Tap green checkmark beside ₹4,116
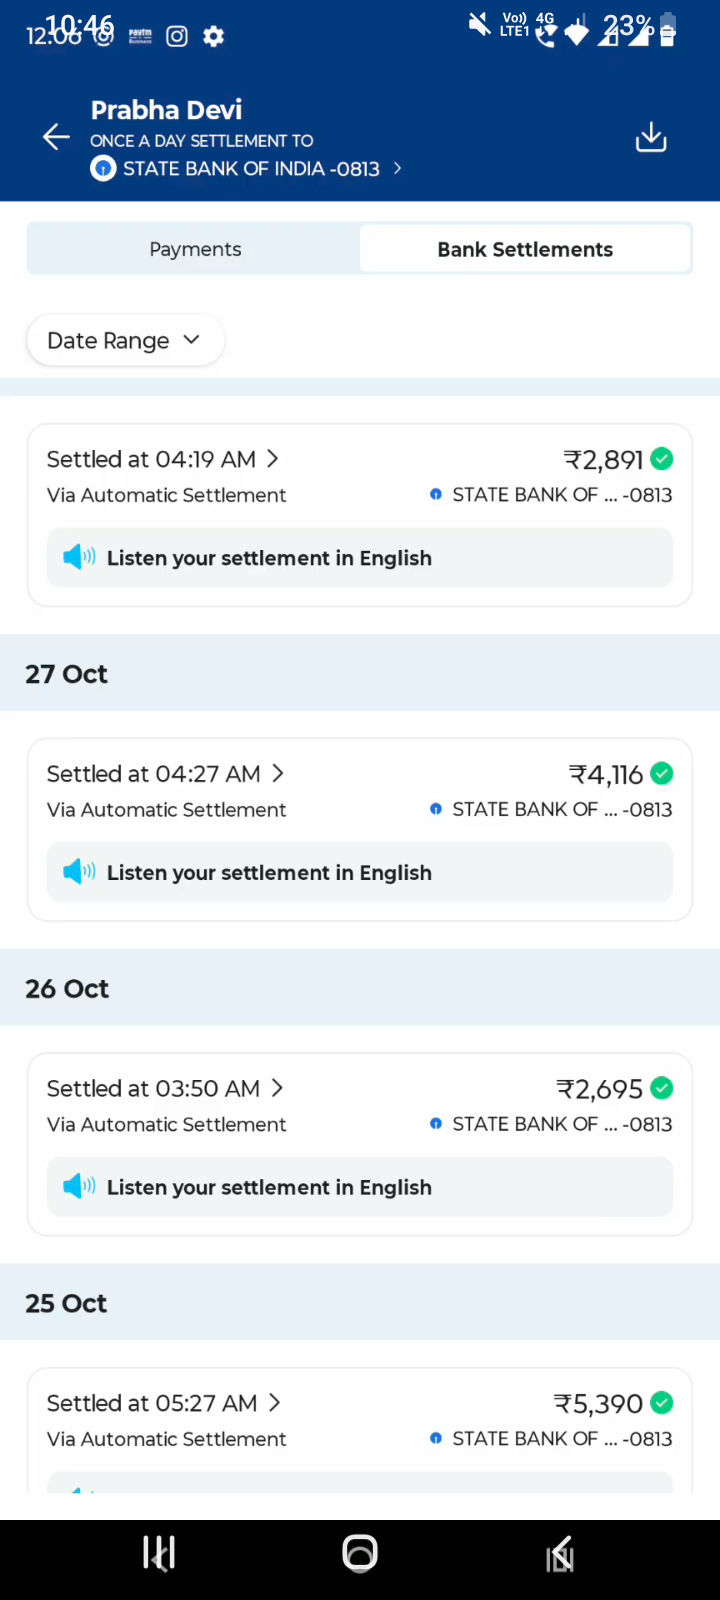 [662, 774]
